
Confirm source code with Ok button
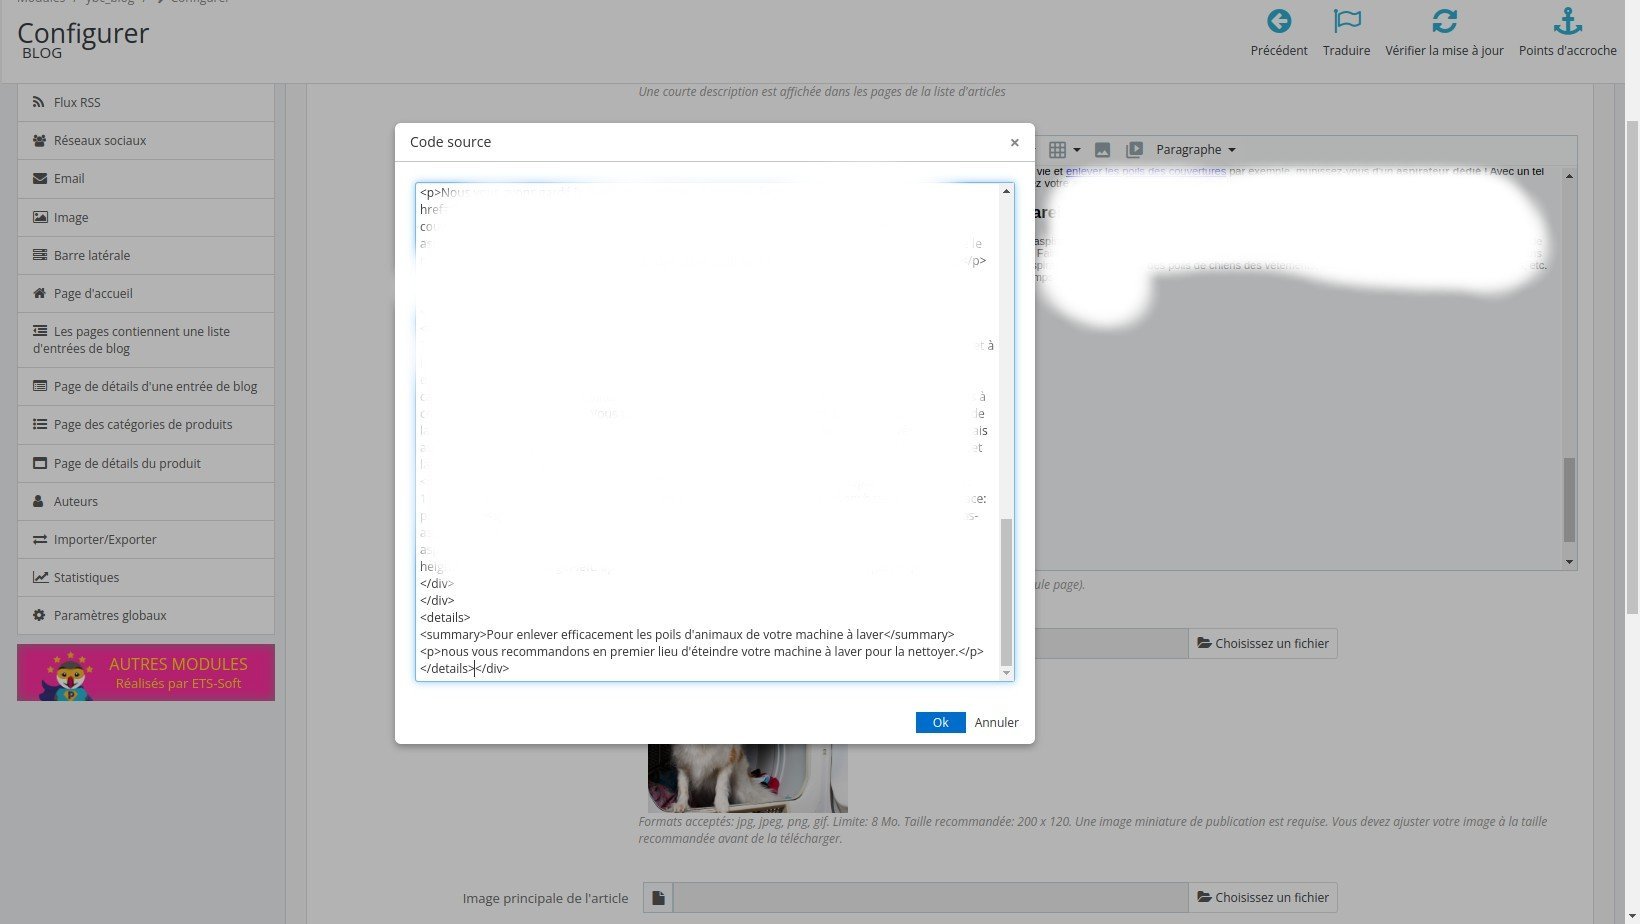point(940,722)
